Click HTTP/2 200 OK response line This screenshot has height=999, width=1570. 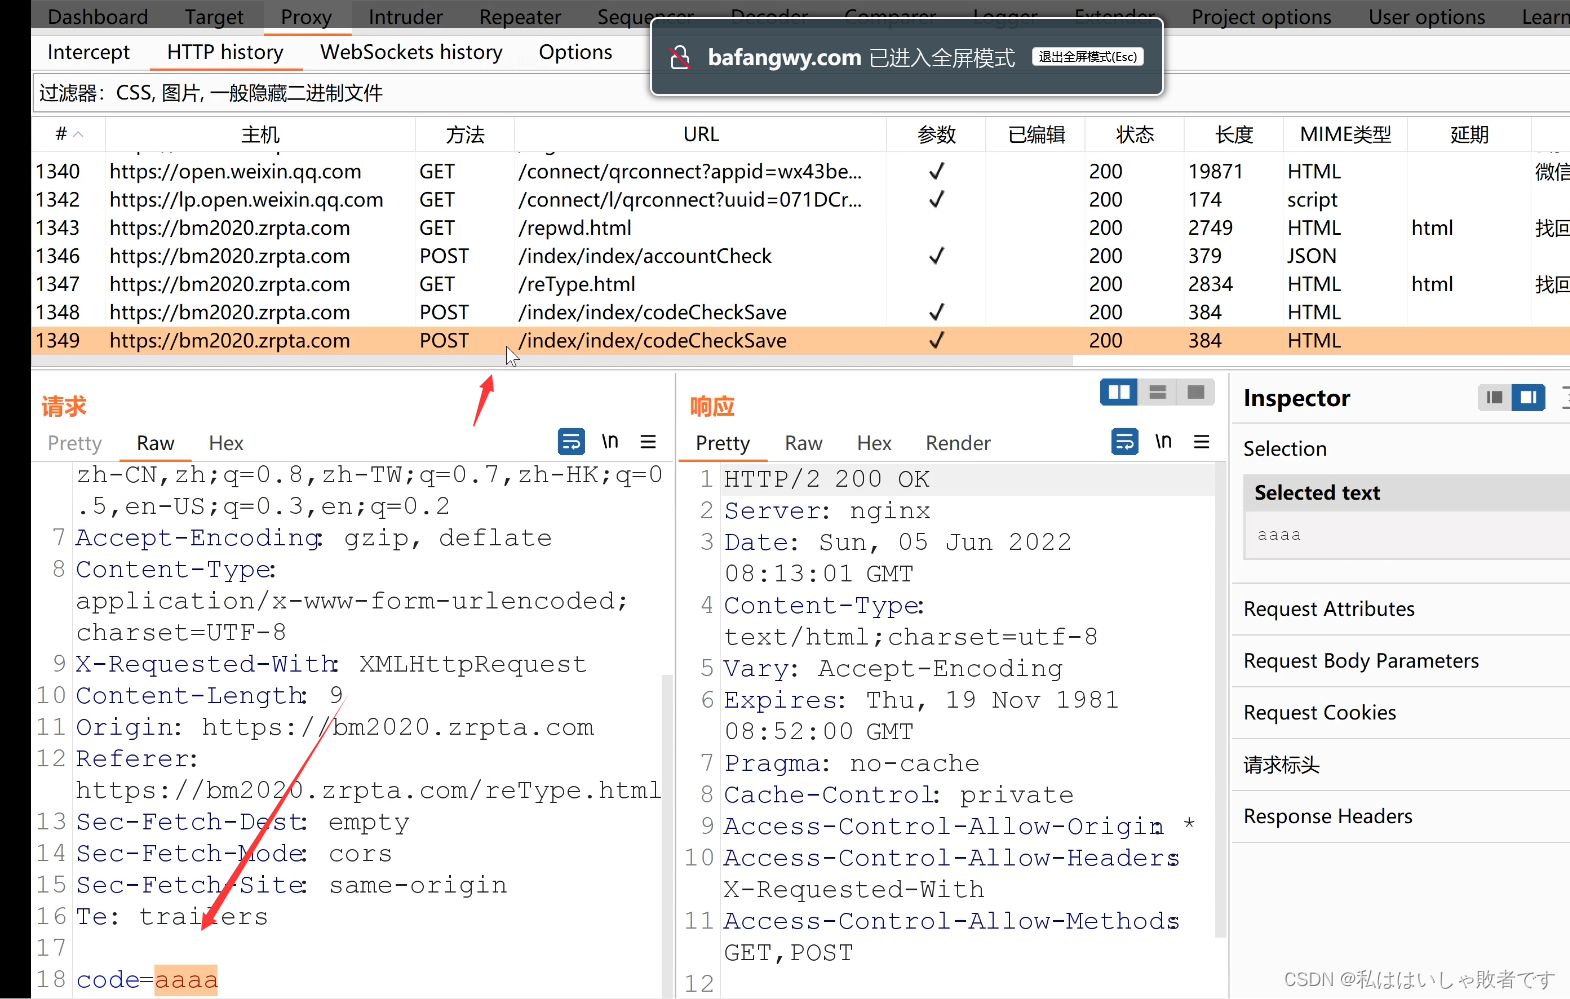point(827,479)
